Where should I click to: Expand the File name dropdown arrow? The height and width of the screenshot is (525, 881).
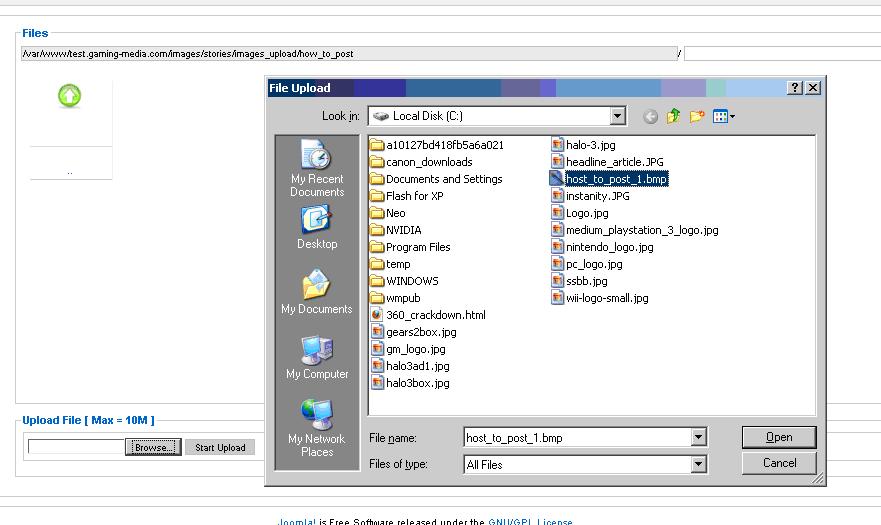tap(698, 437)
